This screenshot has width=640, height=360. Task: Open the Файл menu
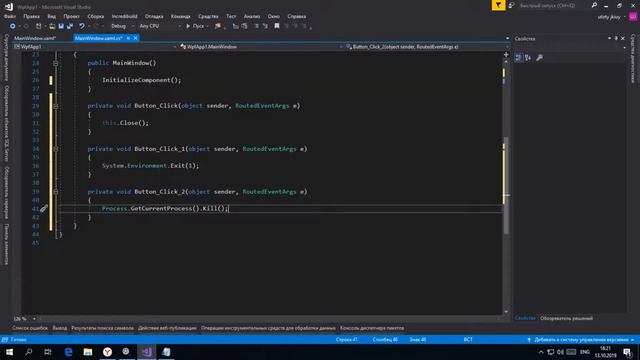tap(10, 16)
